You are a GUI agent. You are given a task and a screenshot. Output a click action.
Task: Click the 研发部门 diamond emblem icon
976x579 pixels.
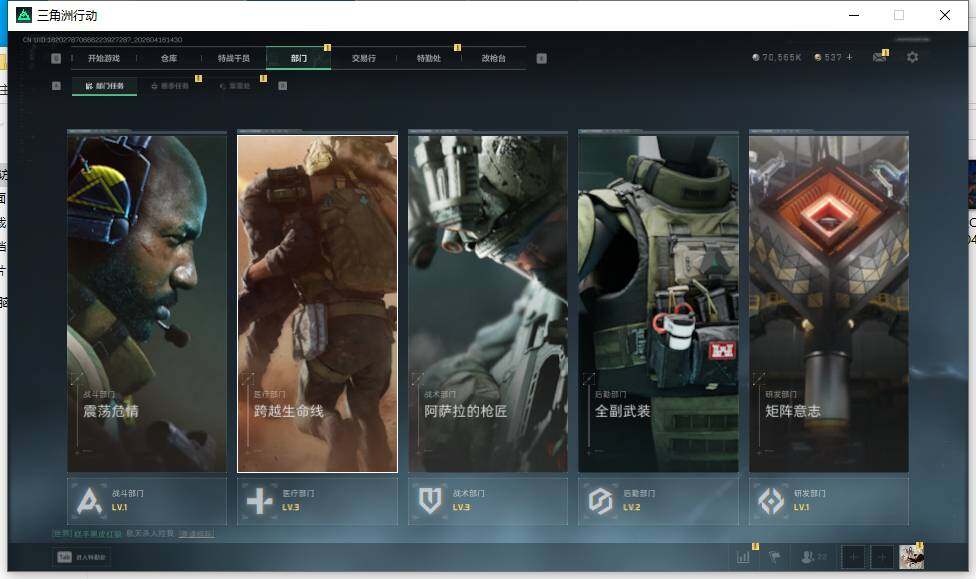(x=771, y=500)
